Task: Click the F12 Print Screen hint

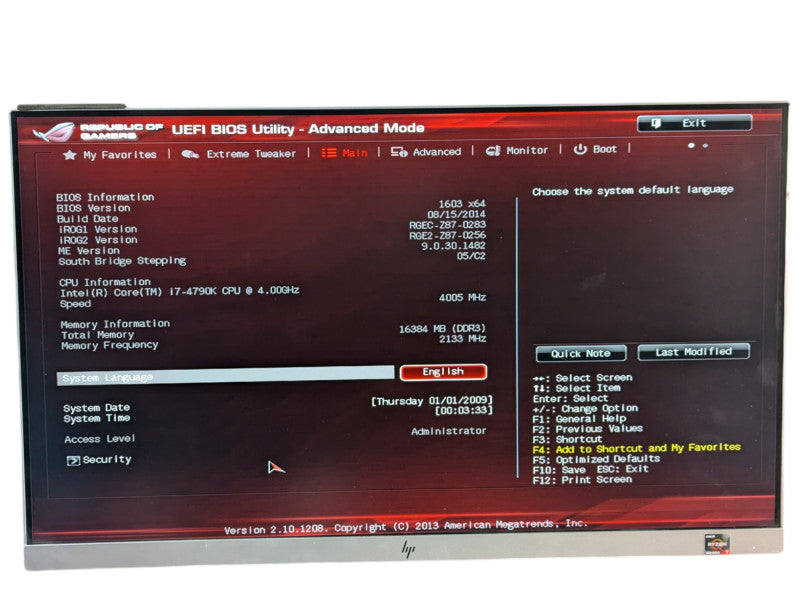Action: [x=582, y=480]
